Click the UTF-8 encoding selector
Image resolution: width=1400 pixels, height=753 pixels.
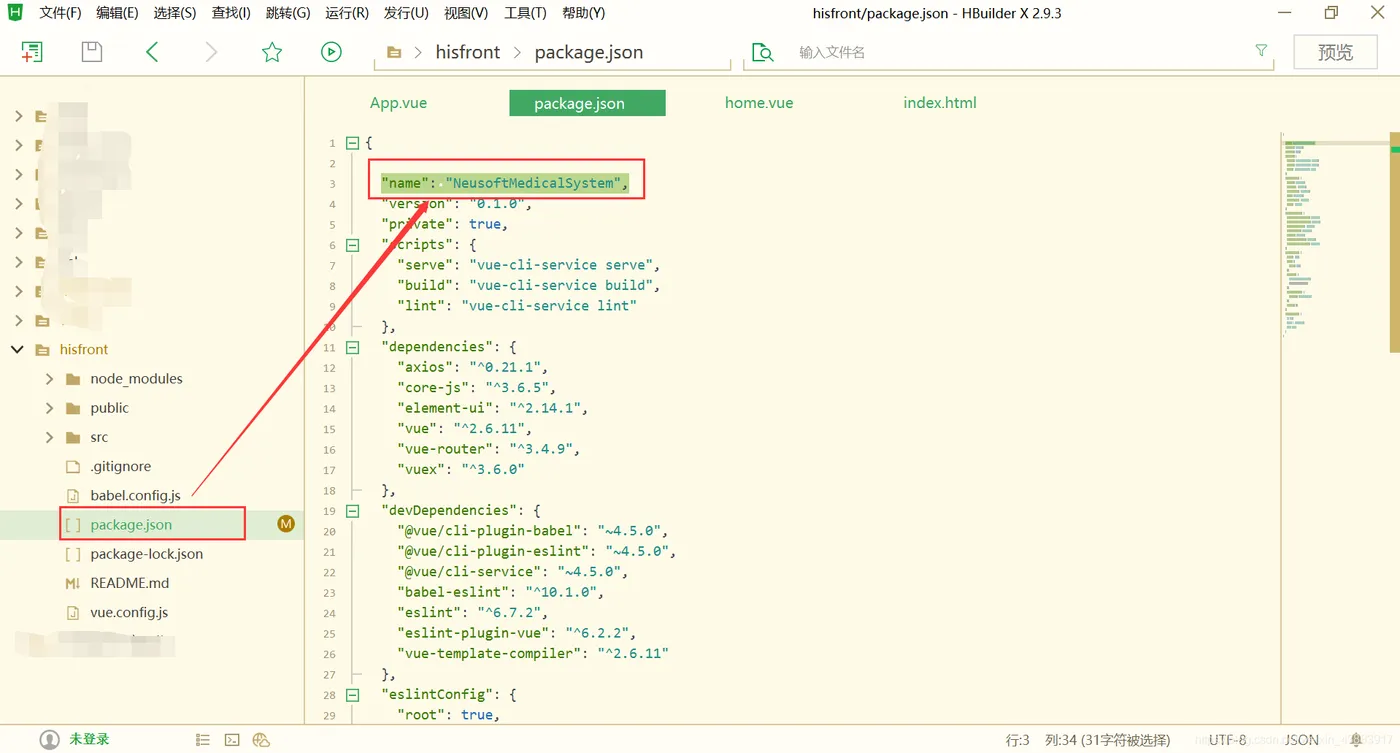click(x=1227, y=740)
